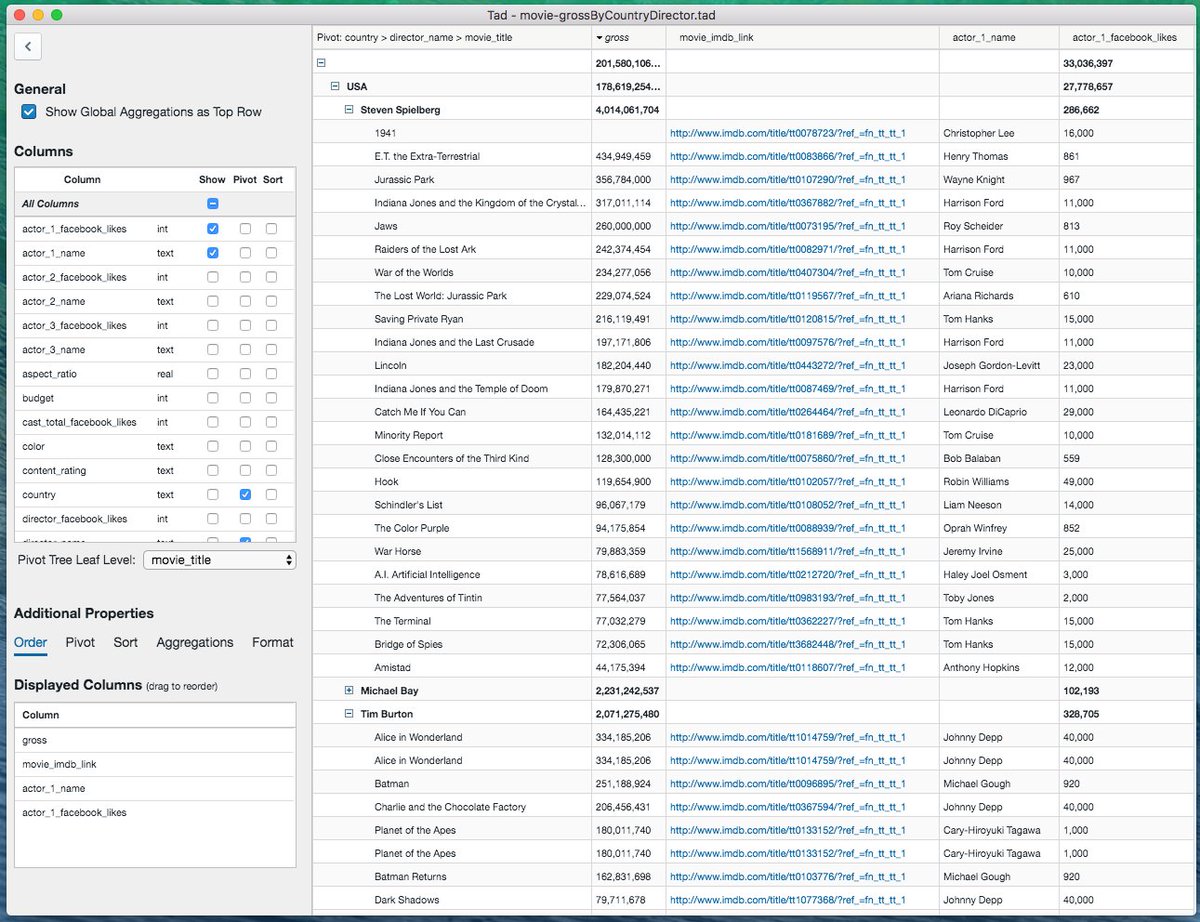Enable Sort checkbox for budget column

pyautogui.click(x=271, y=398)
